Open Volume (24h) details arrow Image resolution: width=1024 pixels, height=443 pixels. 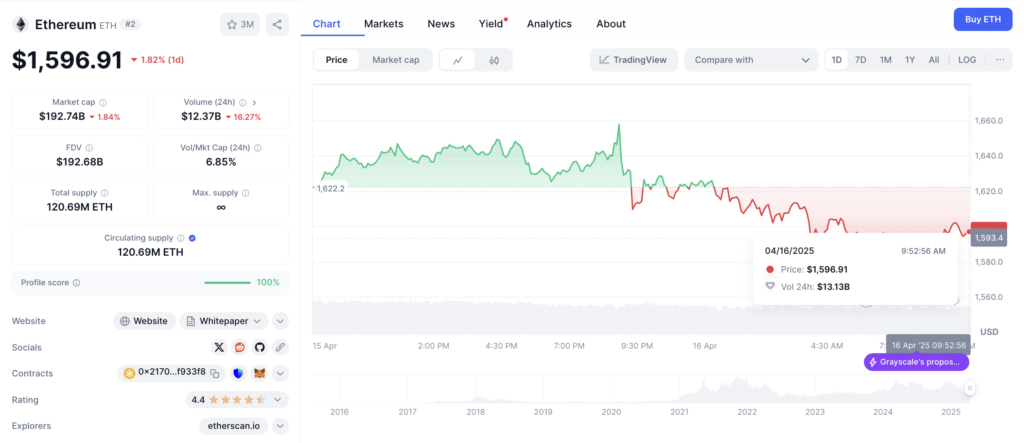click(x=254, y=103)
